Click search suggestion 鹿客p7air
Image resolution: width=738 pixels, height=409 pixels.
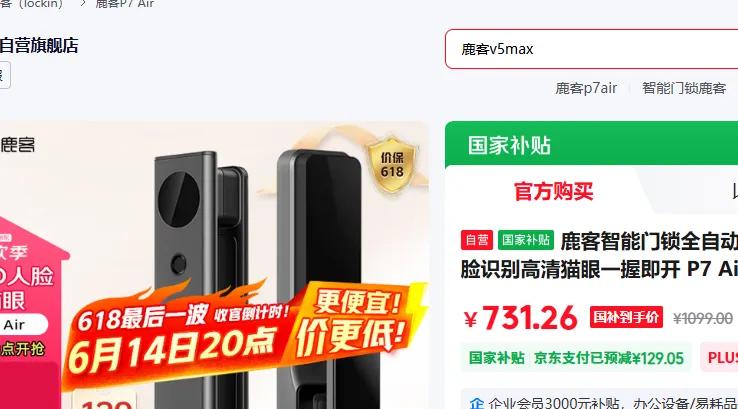(586, 88)
